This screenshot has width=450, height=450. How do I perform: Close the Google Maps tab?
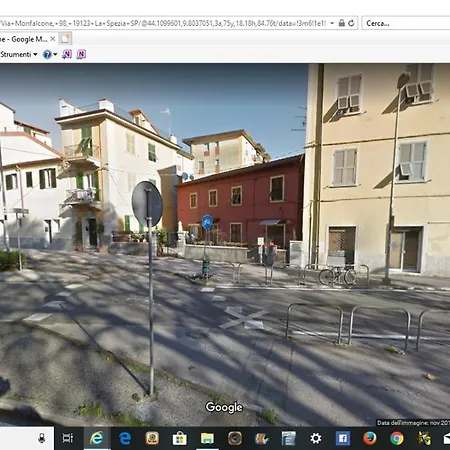coord(53,39)
